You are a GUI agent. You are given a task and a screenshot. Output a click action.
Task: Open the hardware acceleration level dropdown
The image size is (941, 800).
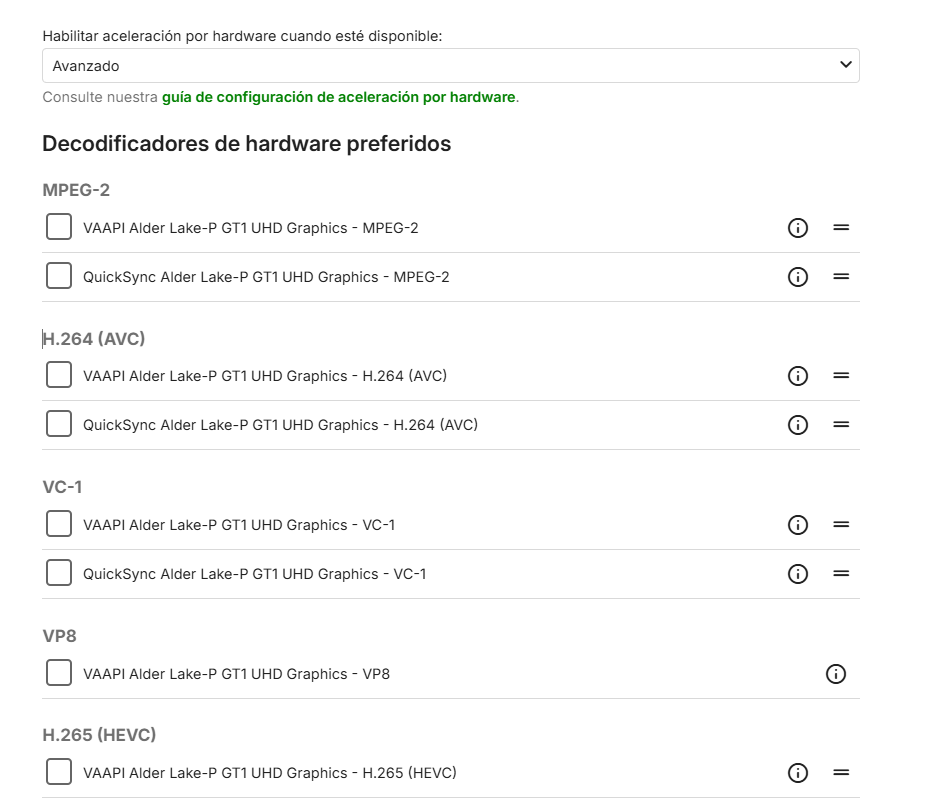click(450, 64)
